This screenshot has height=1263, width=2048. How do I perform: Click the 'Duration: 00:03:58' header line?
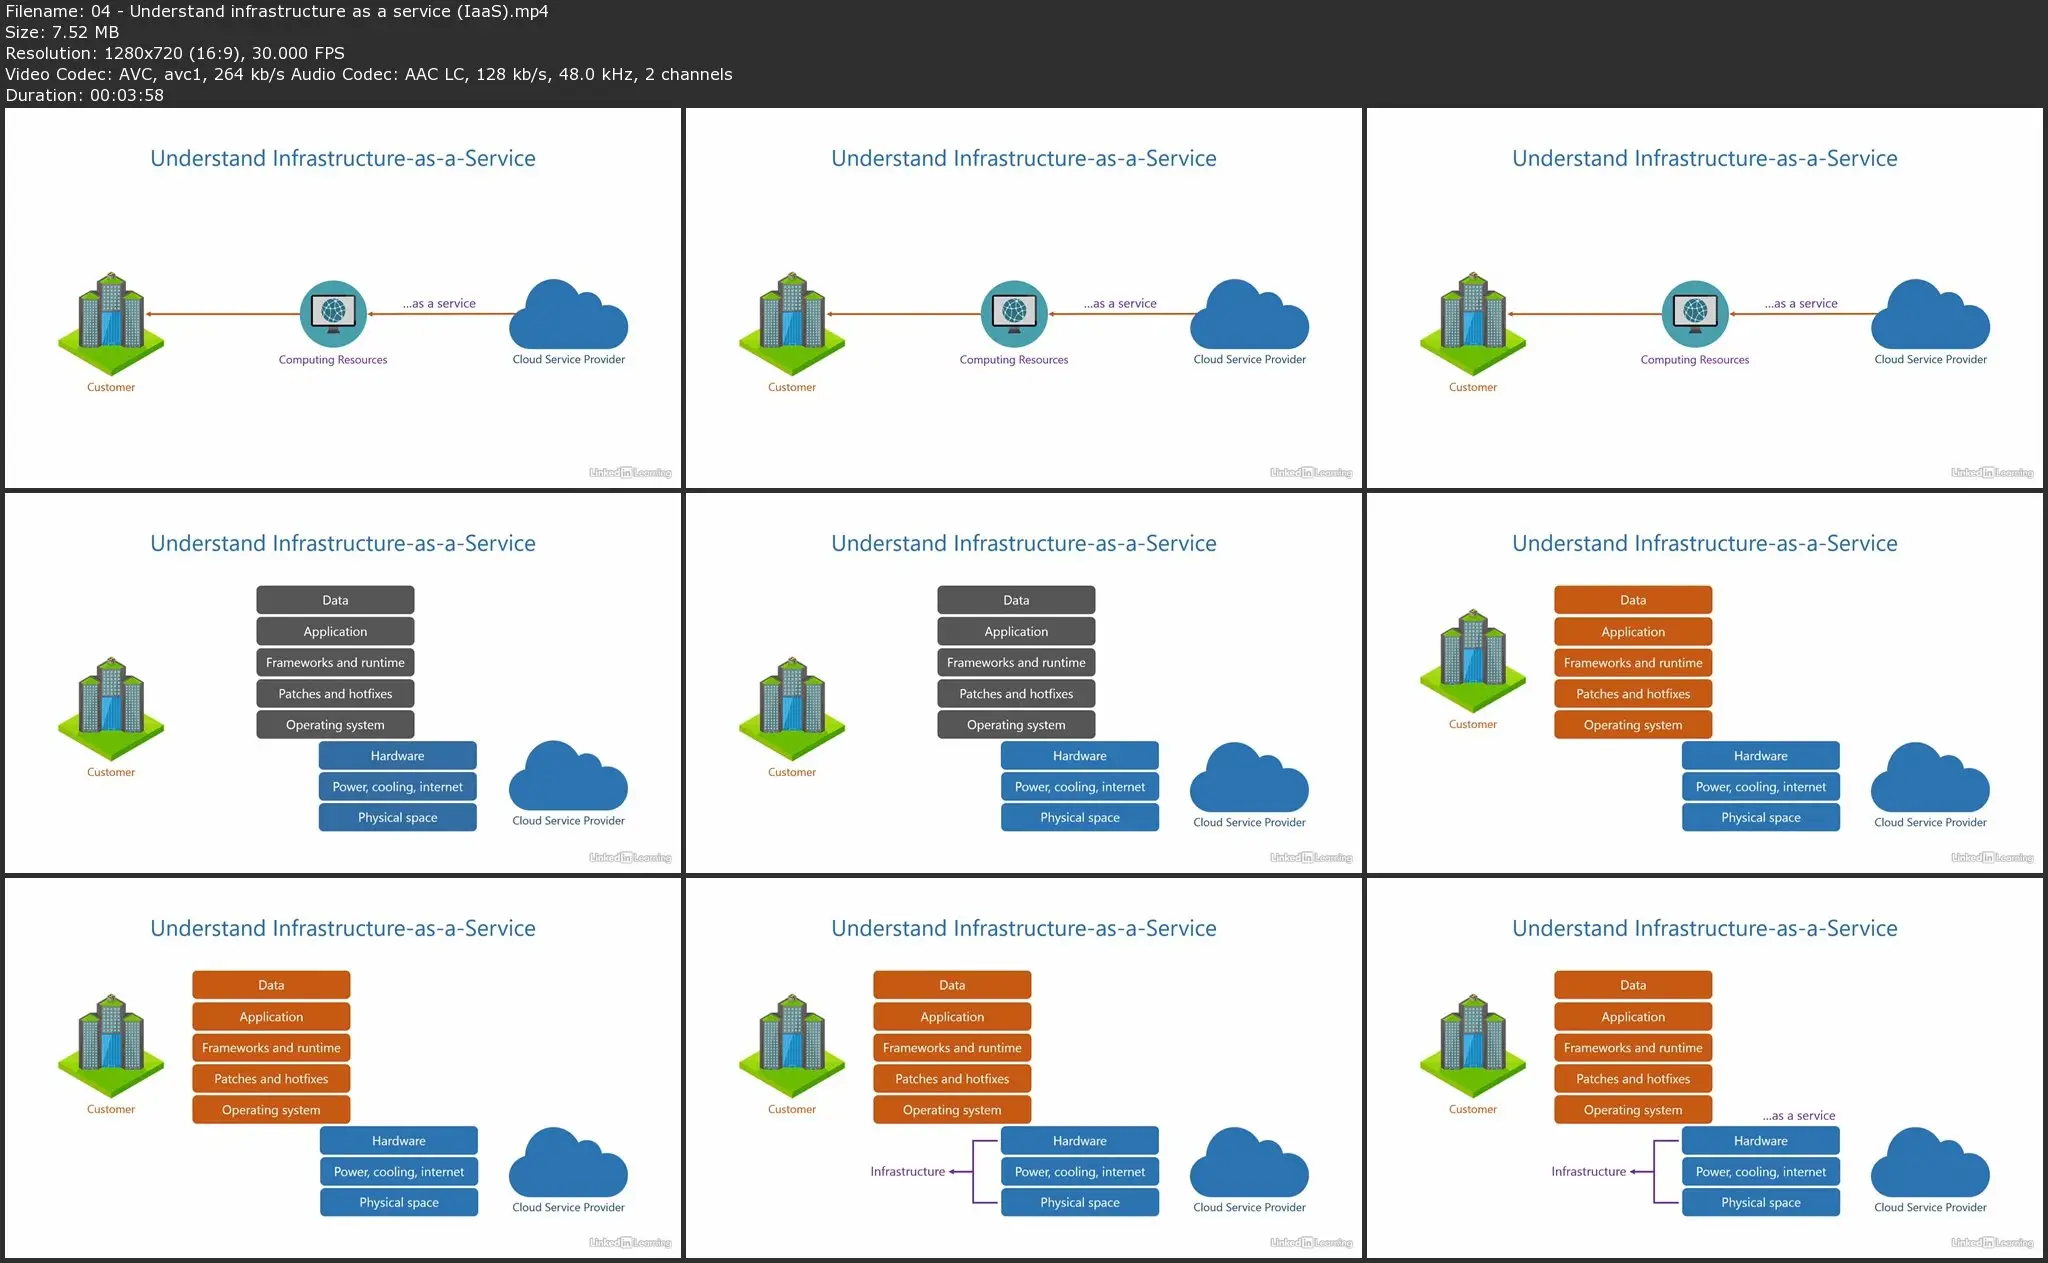point(85,95)
